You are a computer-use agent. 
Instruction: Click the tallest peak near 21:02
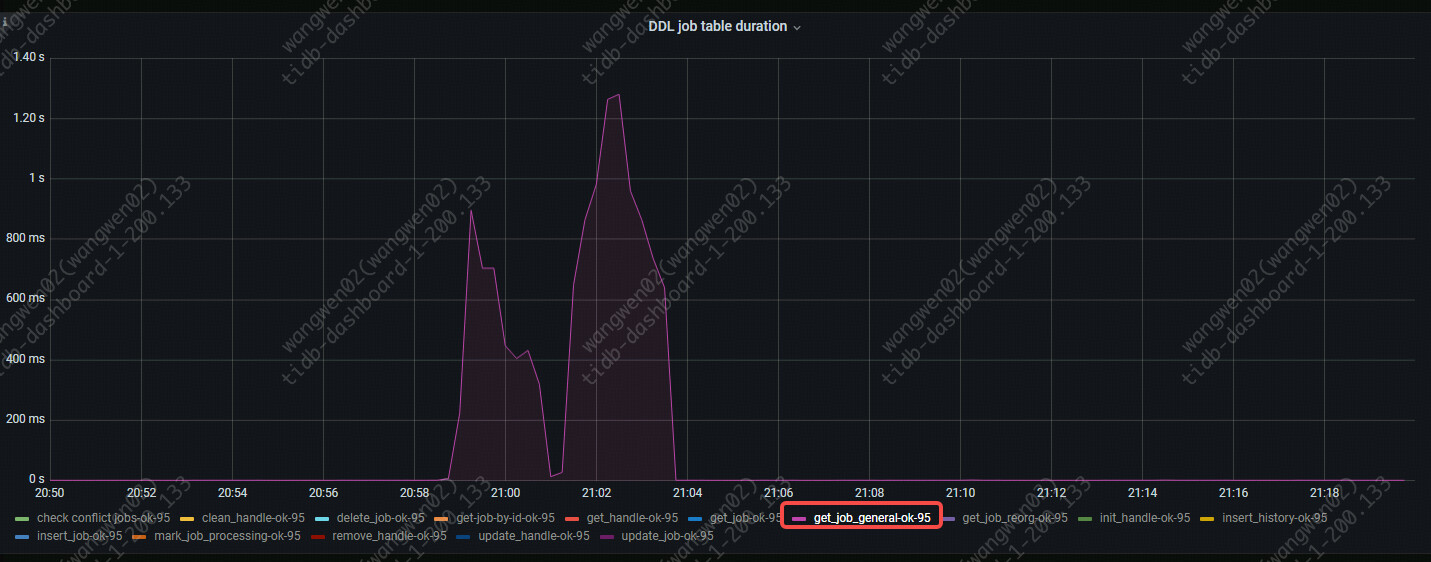[618, 95]
